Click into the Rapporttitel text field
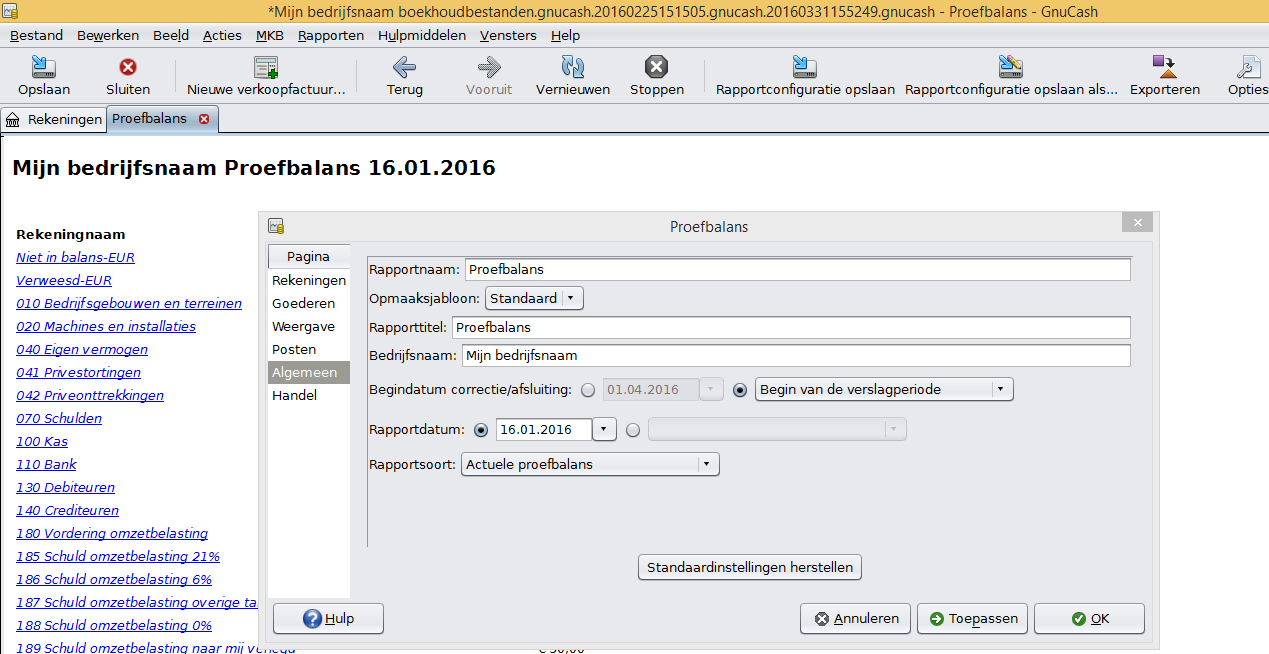The width and height of the screenshot is (1269, 654). (790, 327)
